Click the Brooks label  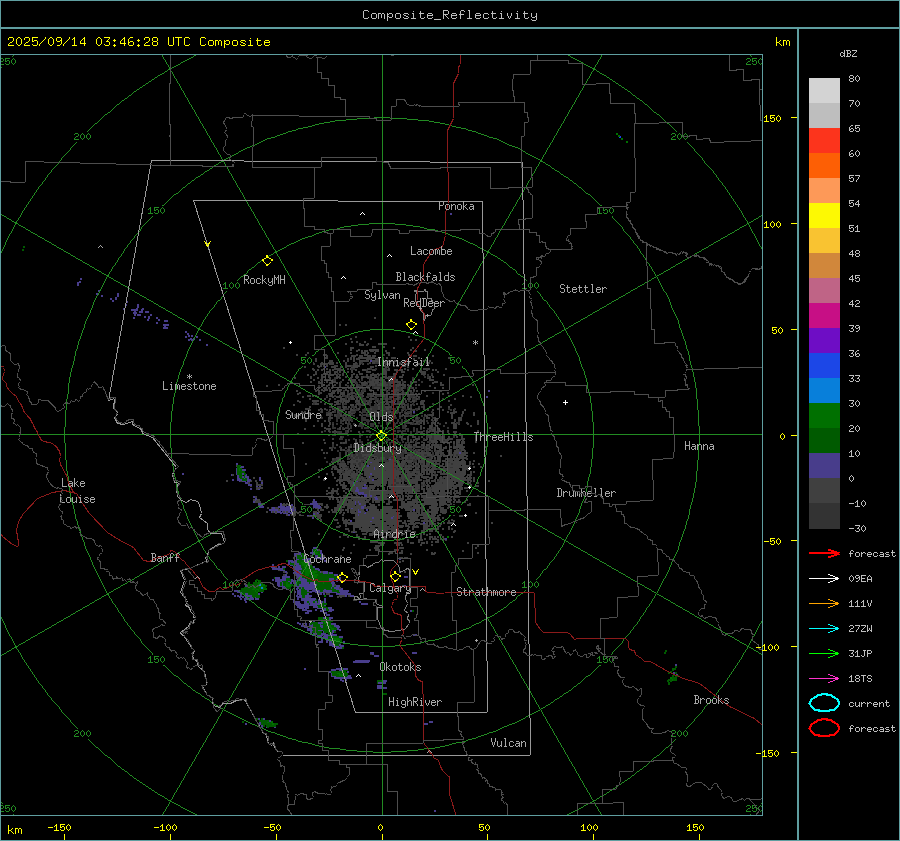coord(711,700)
